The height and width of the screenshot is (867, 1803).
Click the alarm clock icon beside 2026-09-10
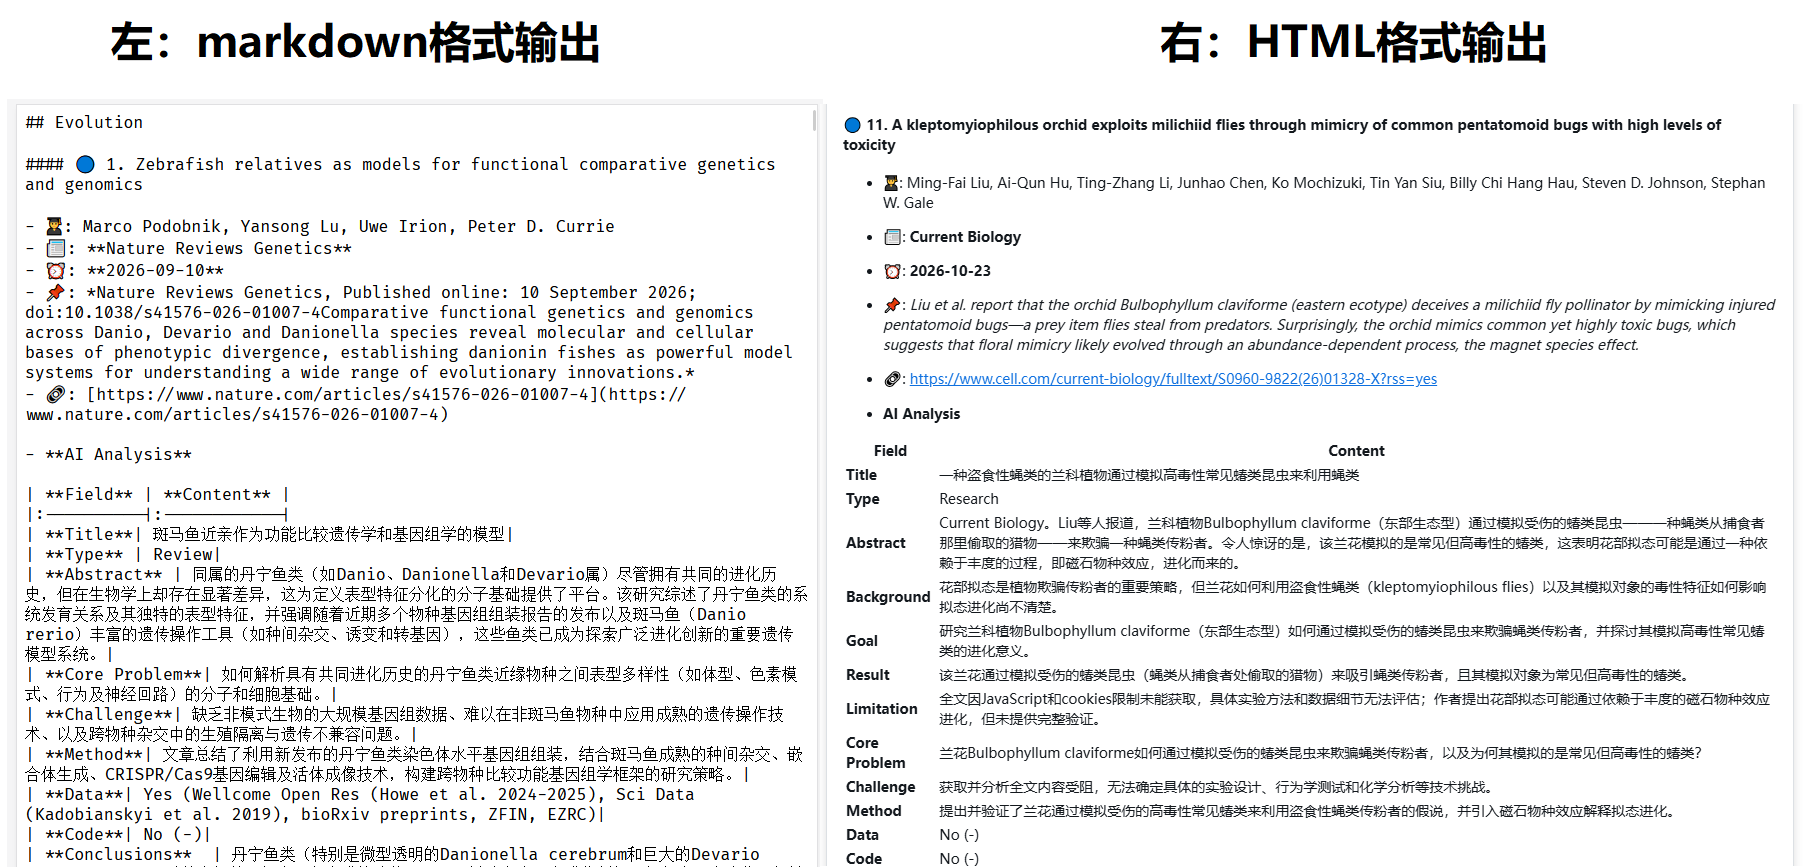(x=56, y=270)
